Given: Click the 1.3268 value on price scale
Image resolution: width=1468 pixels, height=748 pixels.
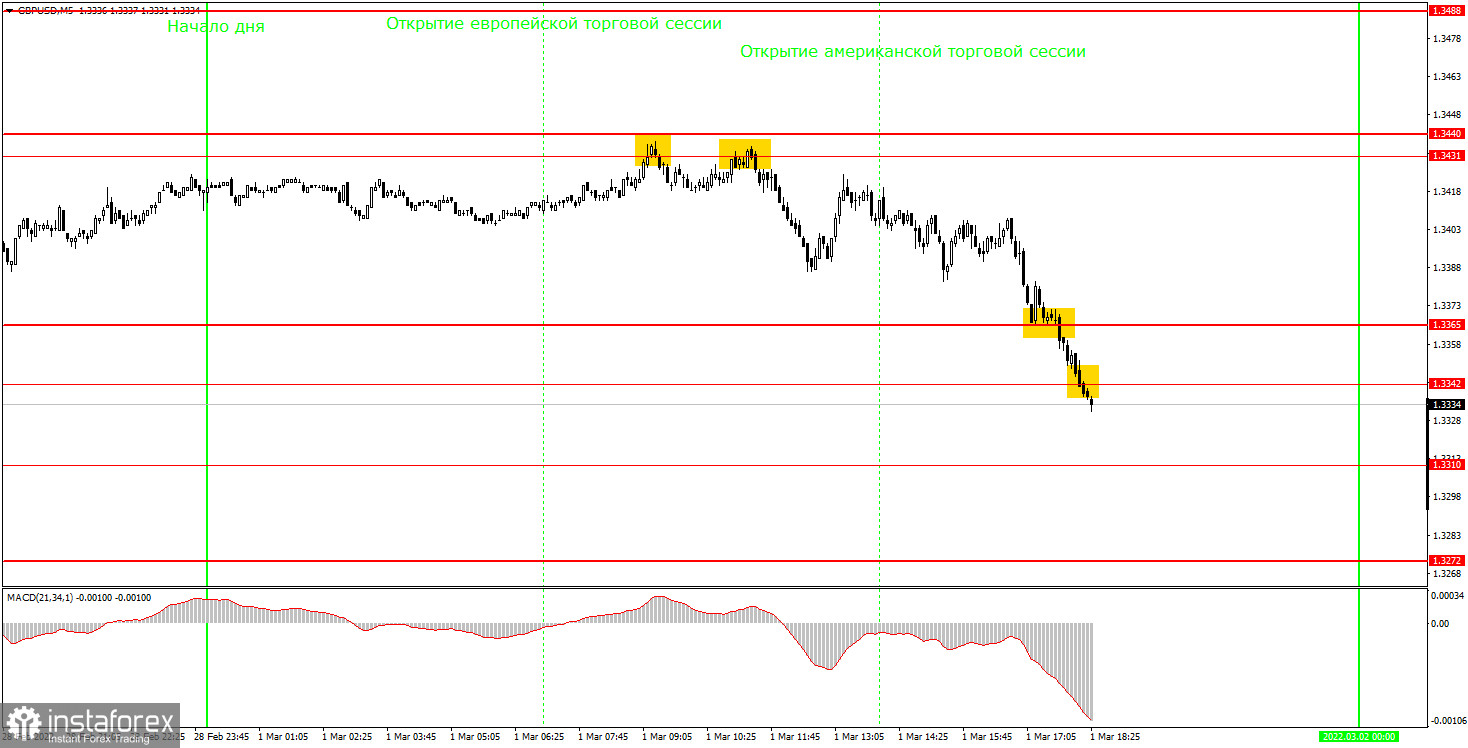Looking at the screenshot, I should [x=1446, y=574].
